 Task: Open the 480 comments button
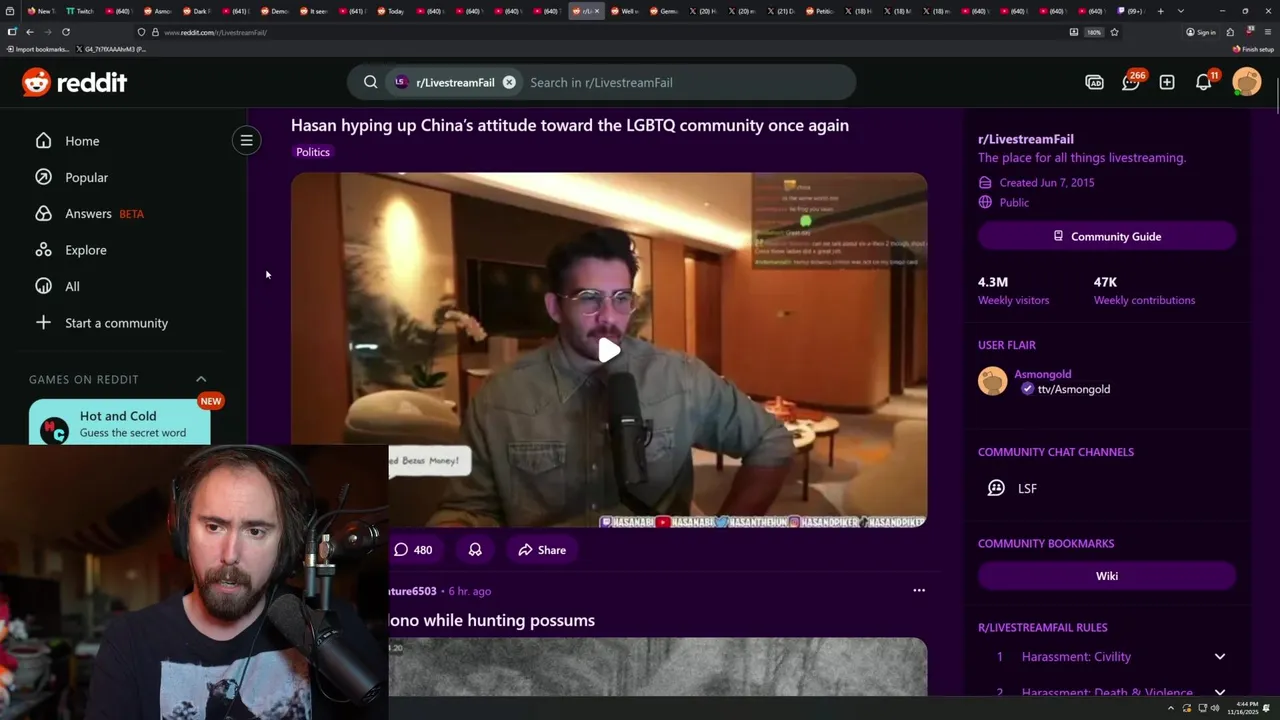pos(413,550)
